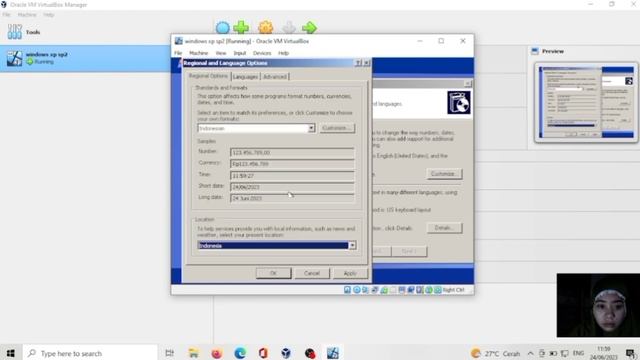Viewport: 640px width, 360px height.
Task: Switch to the Advanced tab
Action: coord(275,77)
